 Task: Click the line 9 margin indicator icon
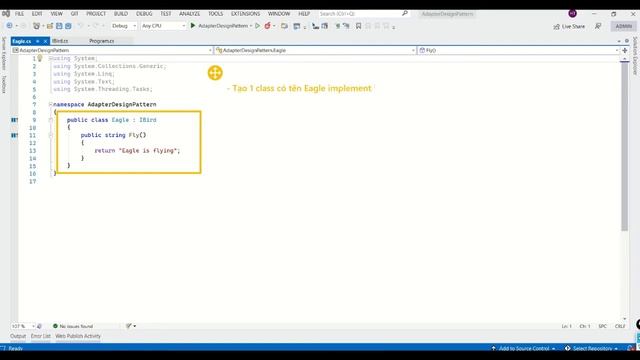click(14, 120)
